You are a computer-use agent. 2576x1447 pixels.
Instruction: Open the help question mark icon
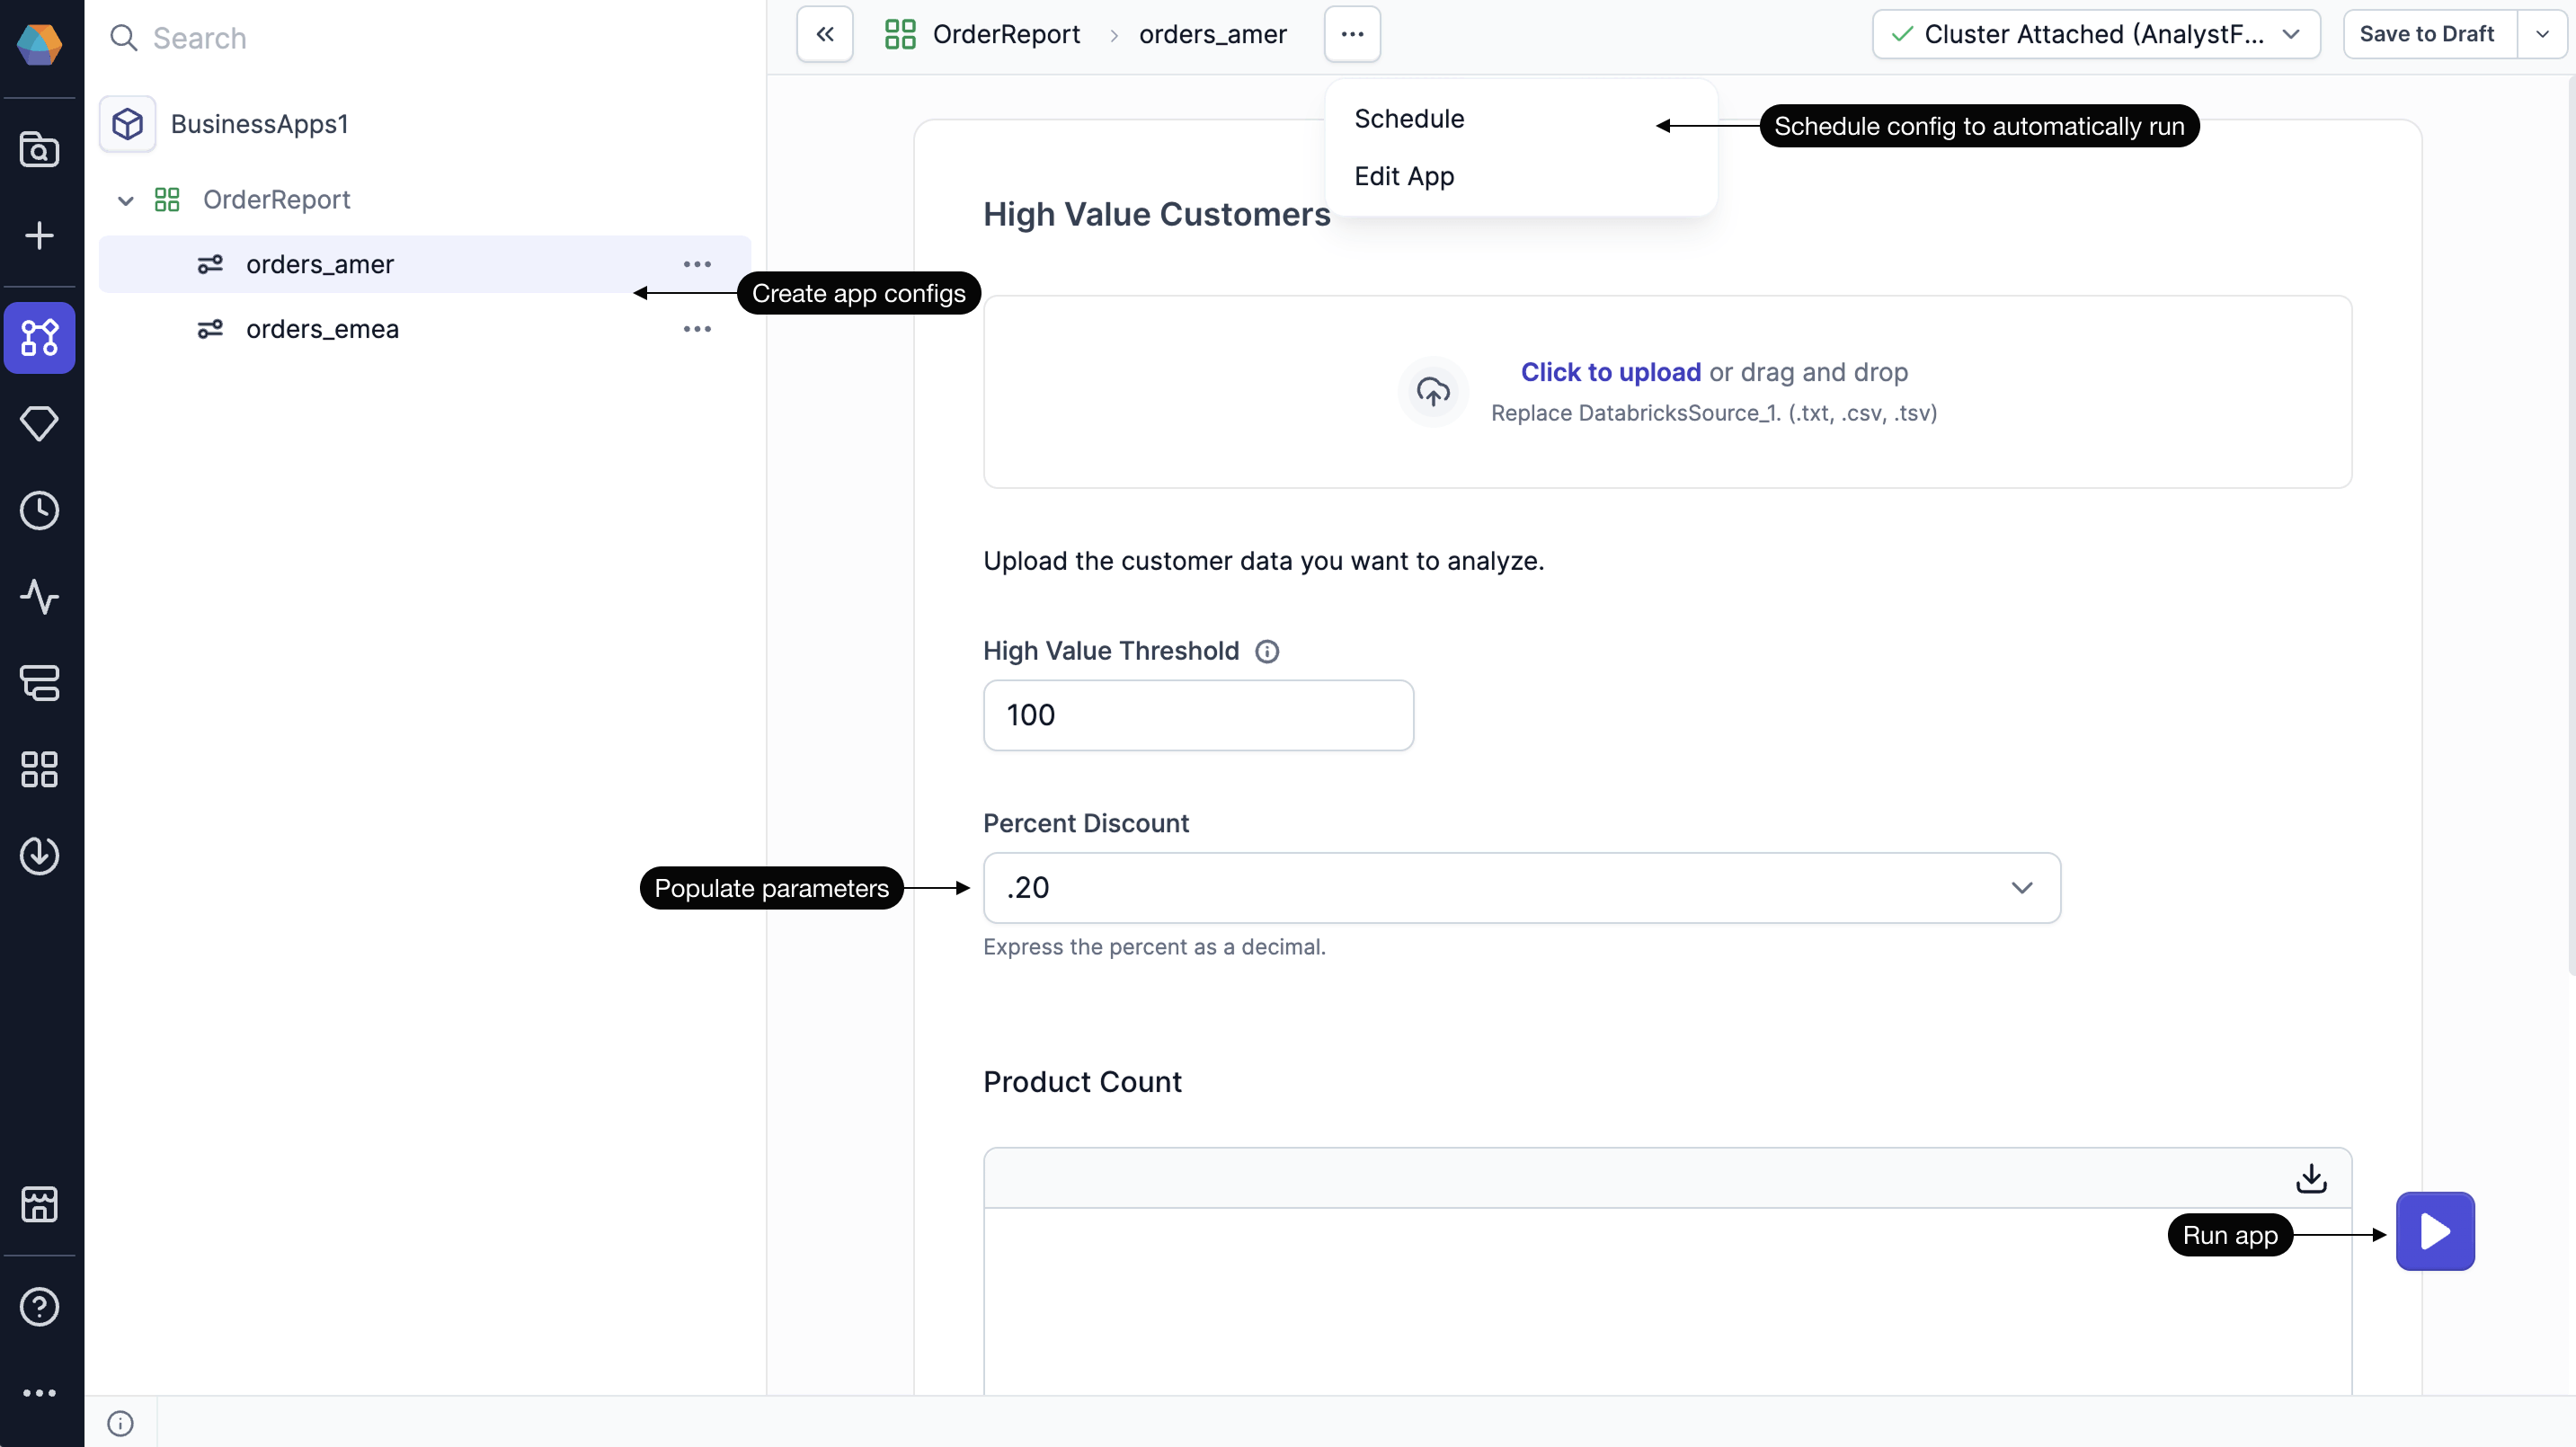pyautogui.click(x=39, y=1306)
